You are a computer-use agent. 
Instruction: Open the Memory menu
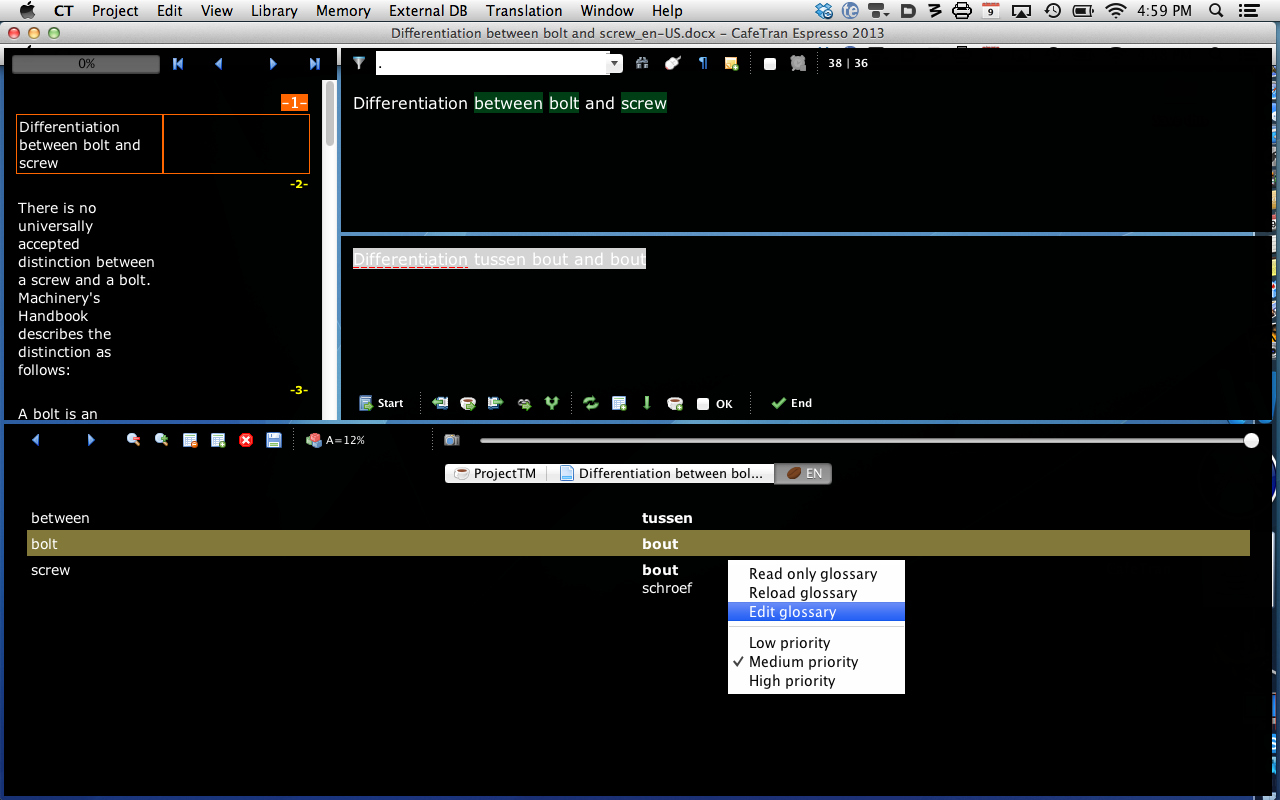point(343,11)
